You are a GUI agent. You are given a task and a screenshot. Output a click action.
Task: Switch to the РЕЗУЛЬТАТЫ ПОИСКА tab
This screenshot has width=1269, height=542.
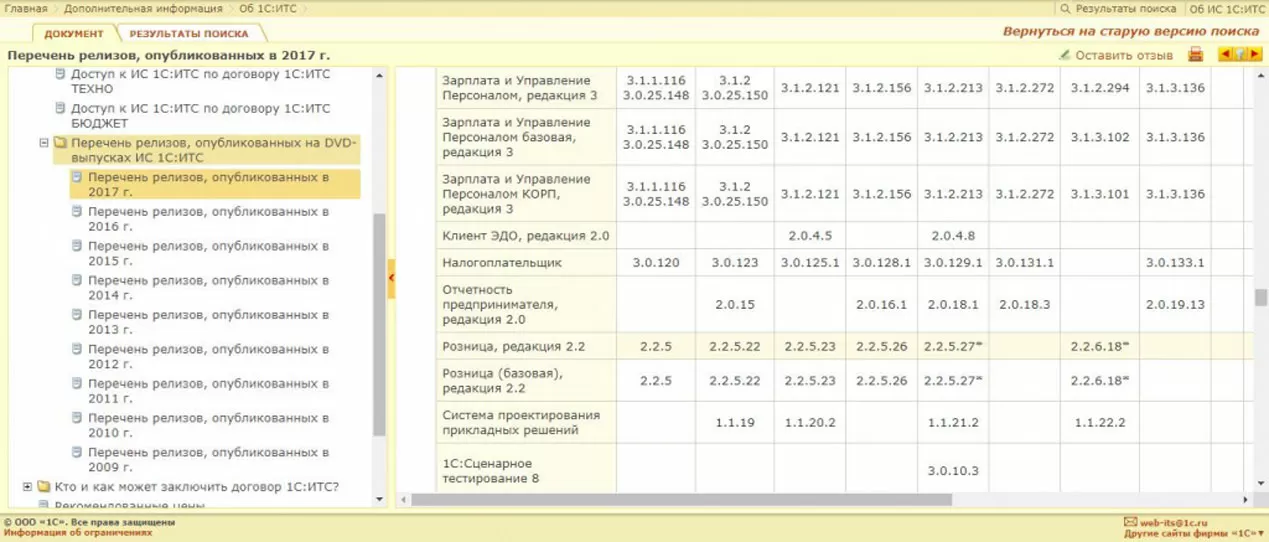(189, 34)
